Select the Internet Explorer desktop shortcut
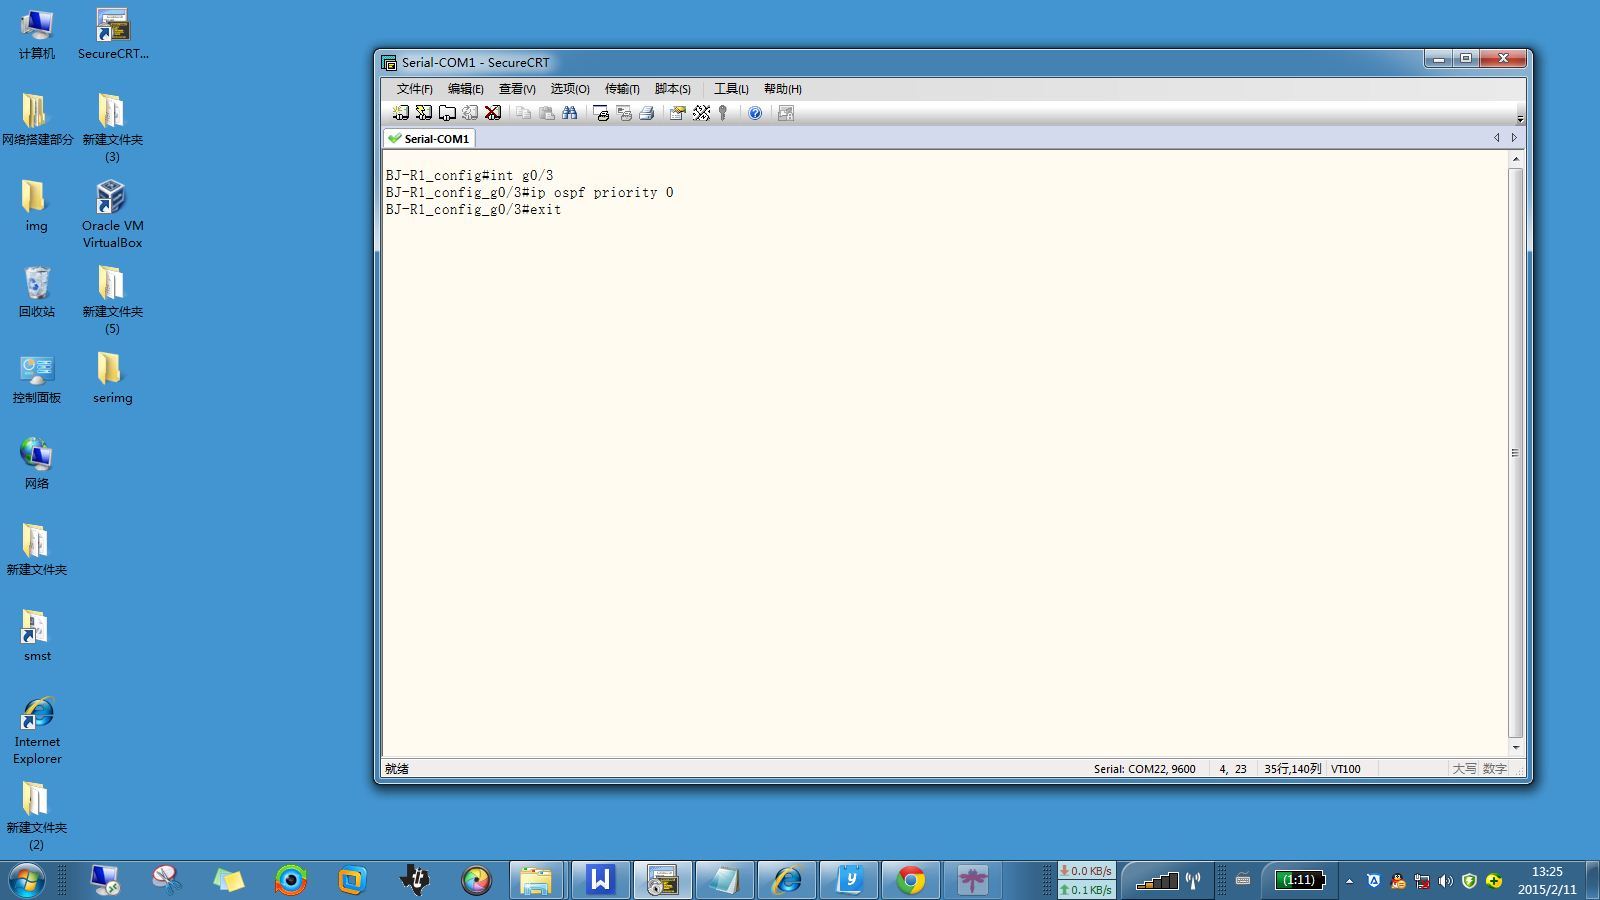This screenshot has width=1600, height=900. click(x=37, y=731)
